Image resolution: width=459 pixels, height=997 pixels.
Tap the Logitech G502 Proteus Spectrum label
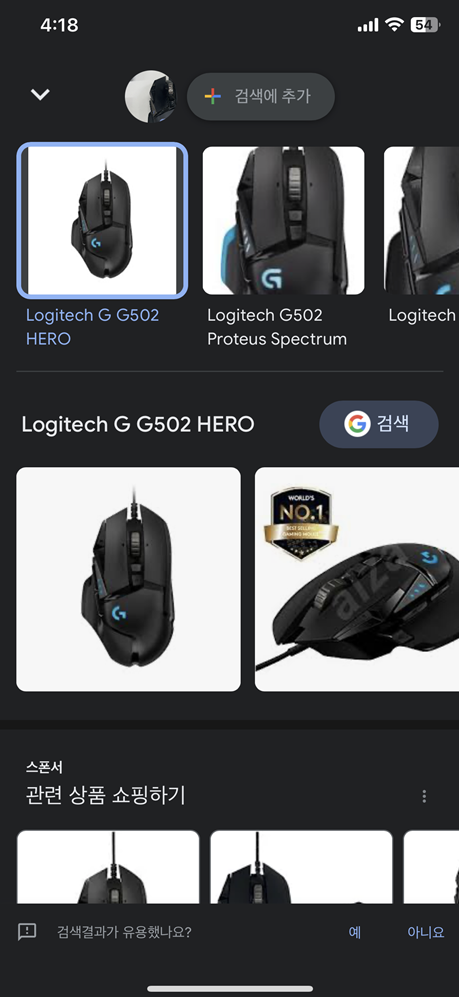click(277, 327)
